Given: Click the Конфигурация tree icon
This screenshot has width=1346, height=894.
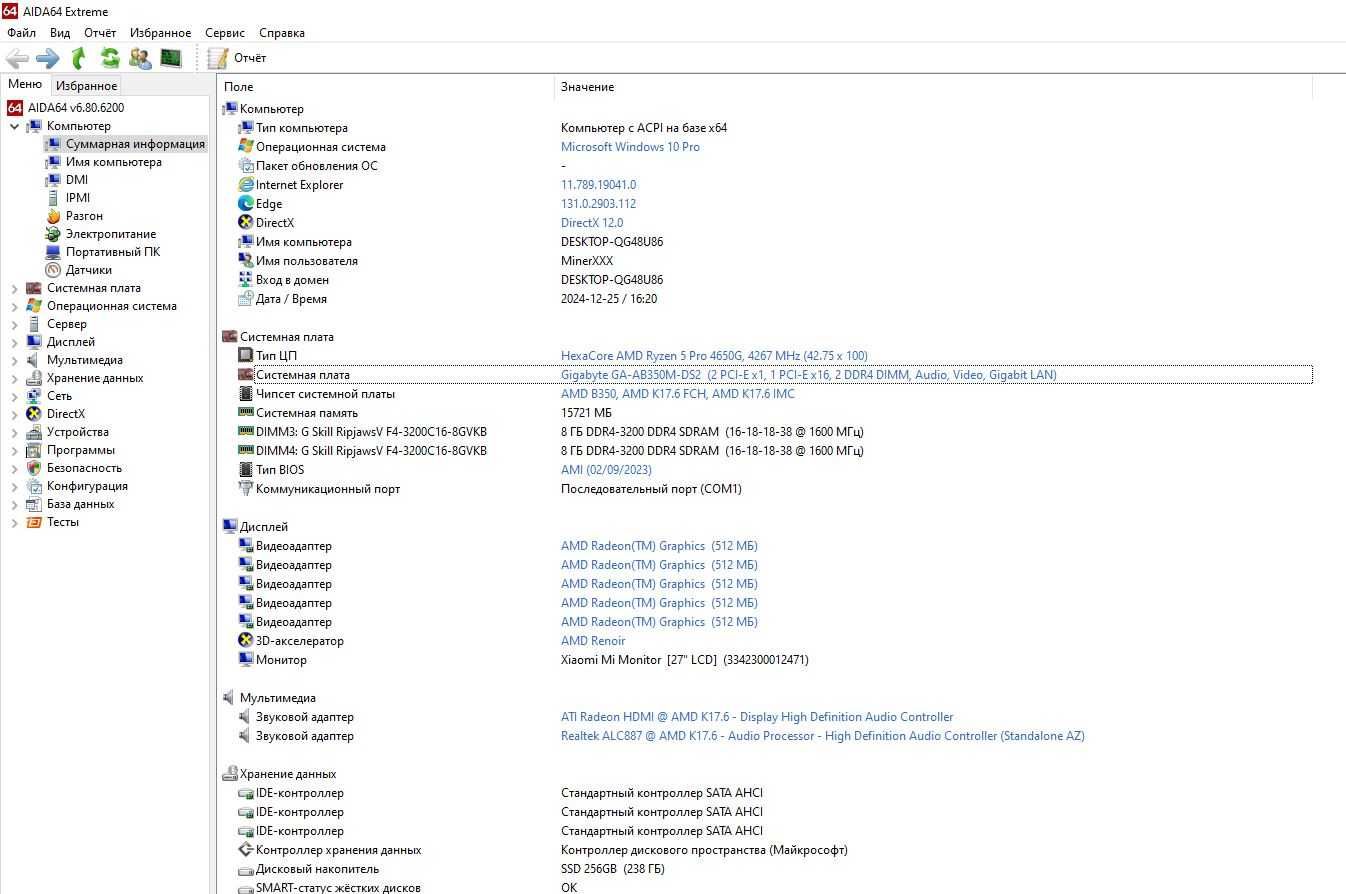Looking at the screenshot, I should click(34, 486).
